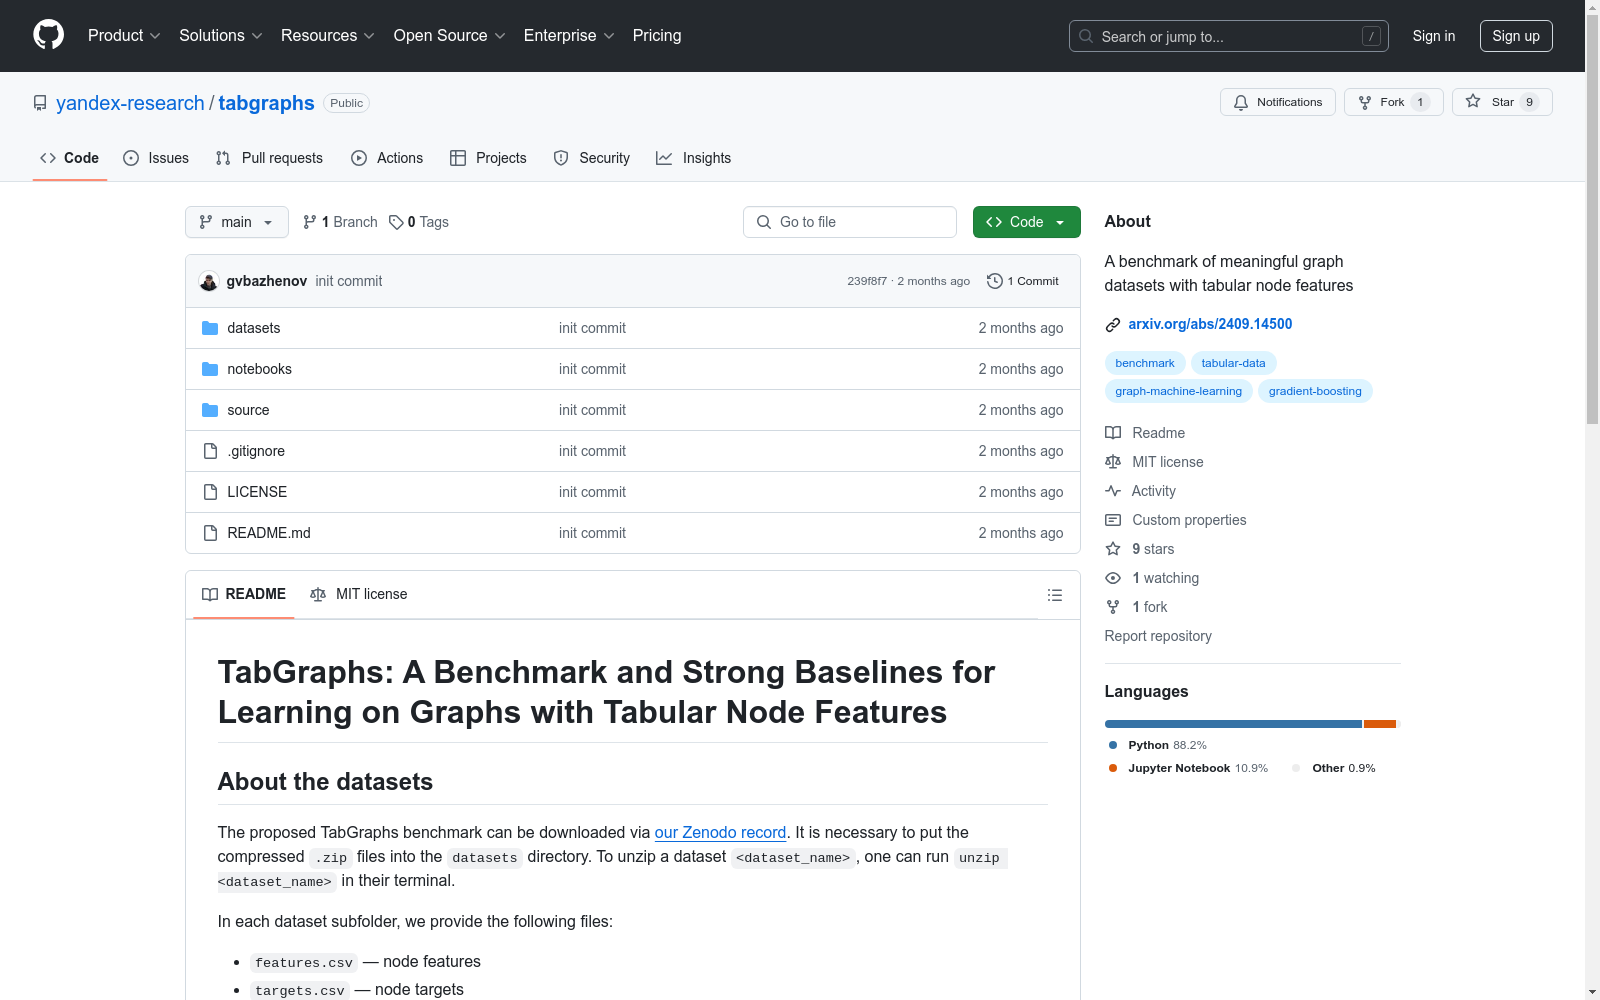Open the README outline list icon
This screenshot has width=1600, height=1000.
(x=1054, y=595)
